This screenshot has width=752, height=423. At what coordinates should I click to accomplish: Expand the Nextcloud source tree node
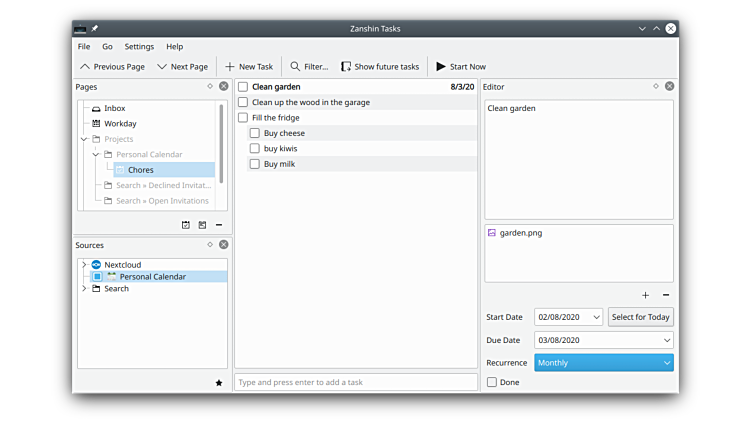coord(84,265)
